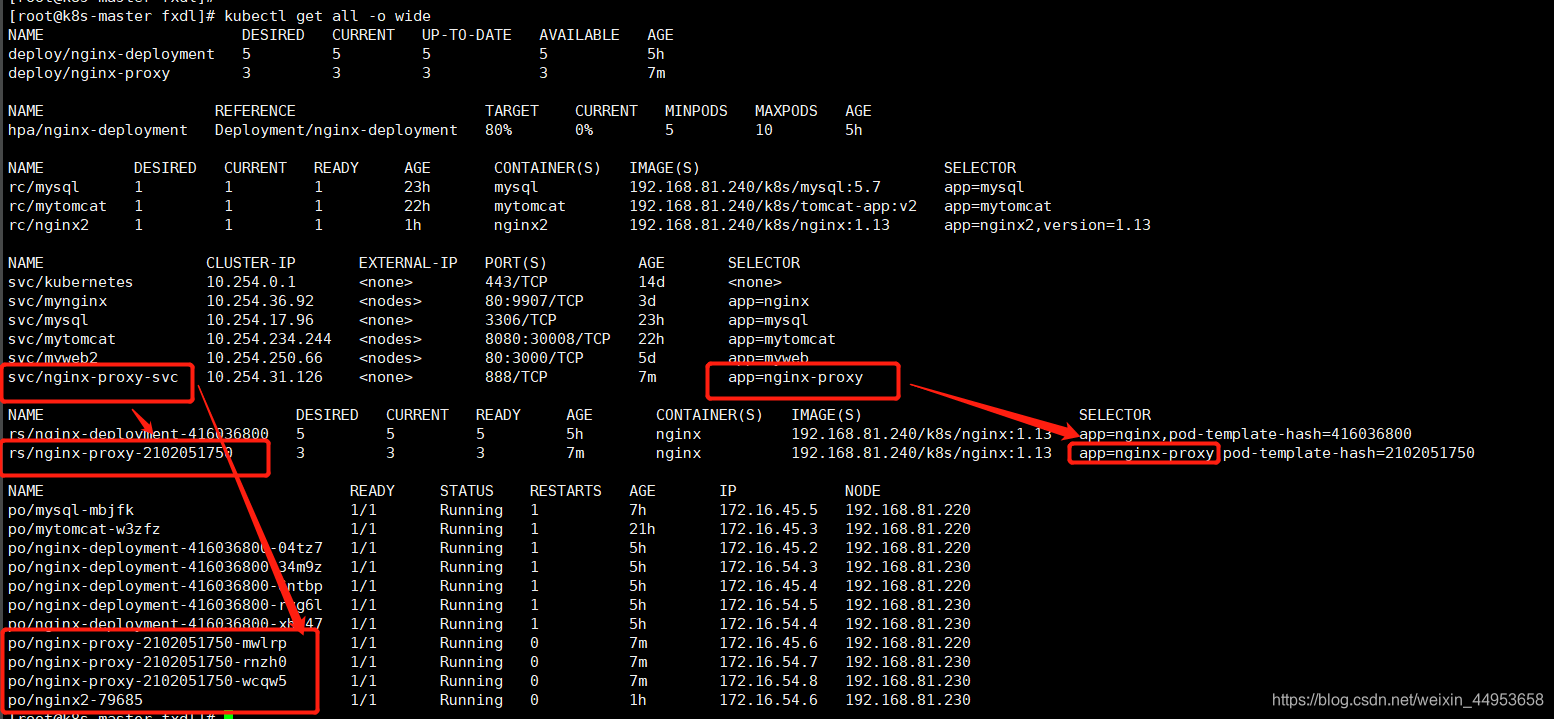Select 'rc/nginx2' row name

48,225
